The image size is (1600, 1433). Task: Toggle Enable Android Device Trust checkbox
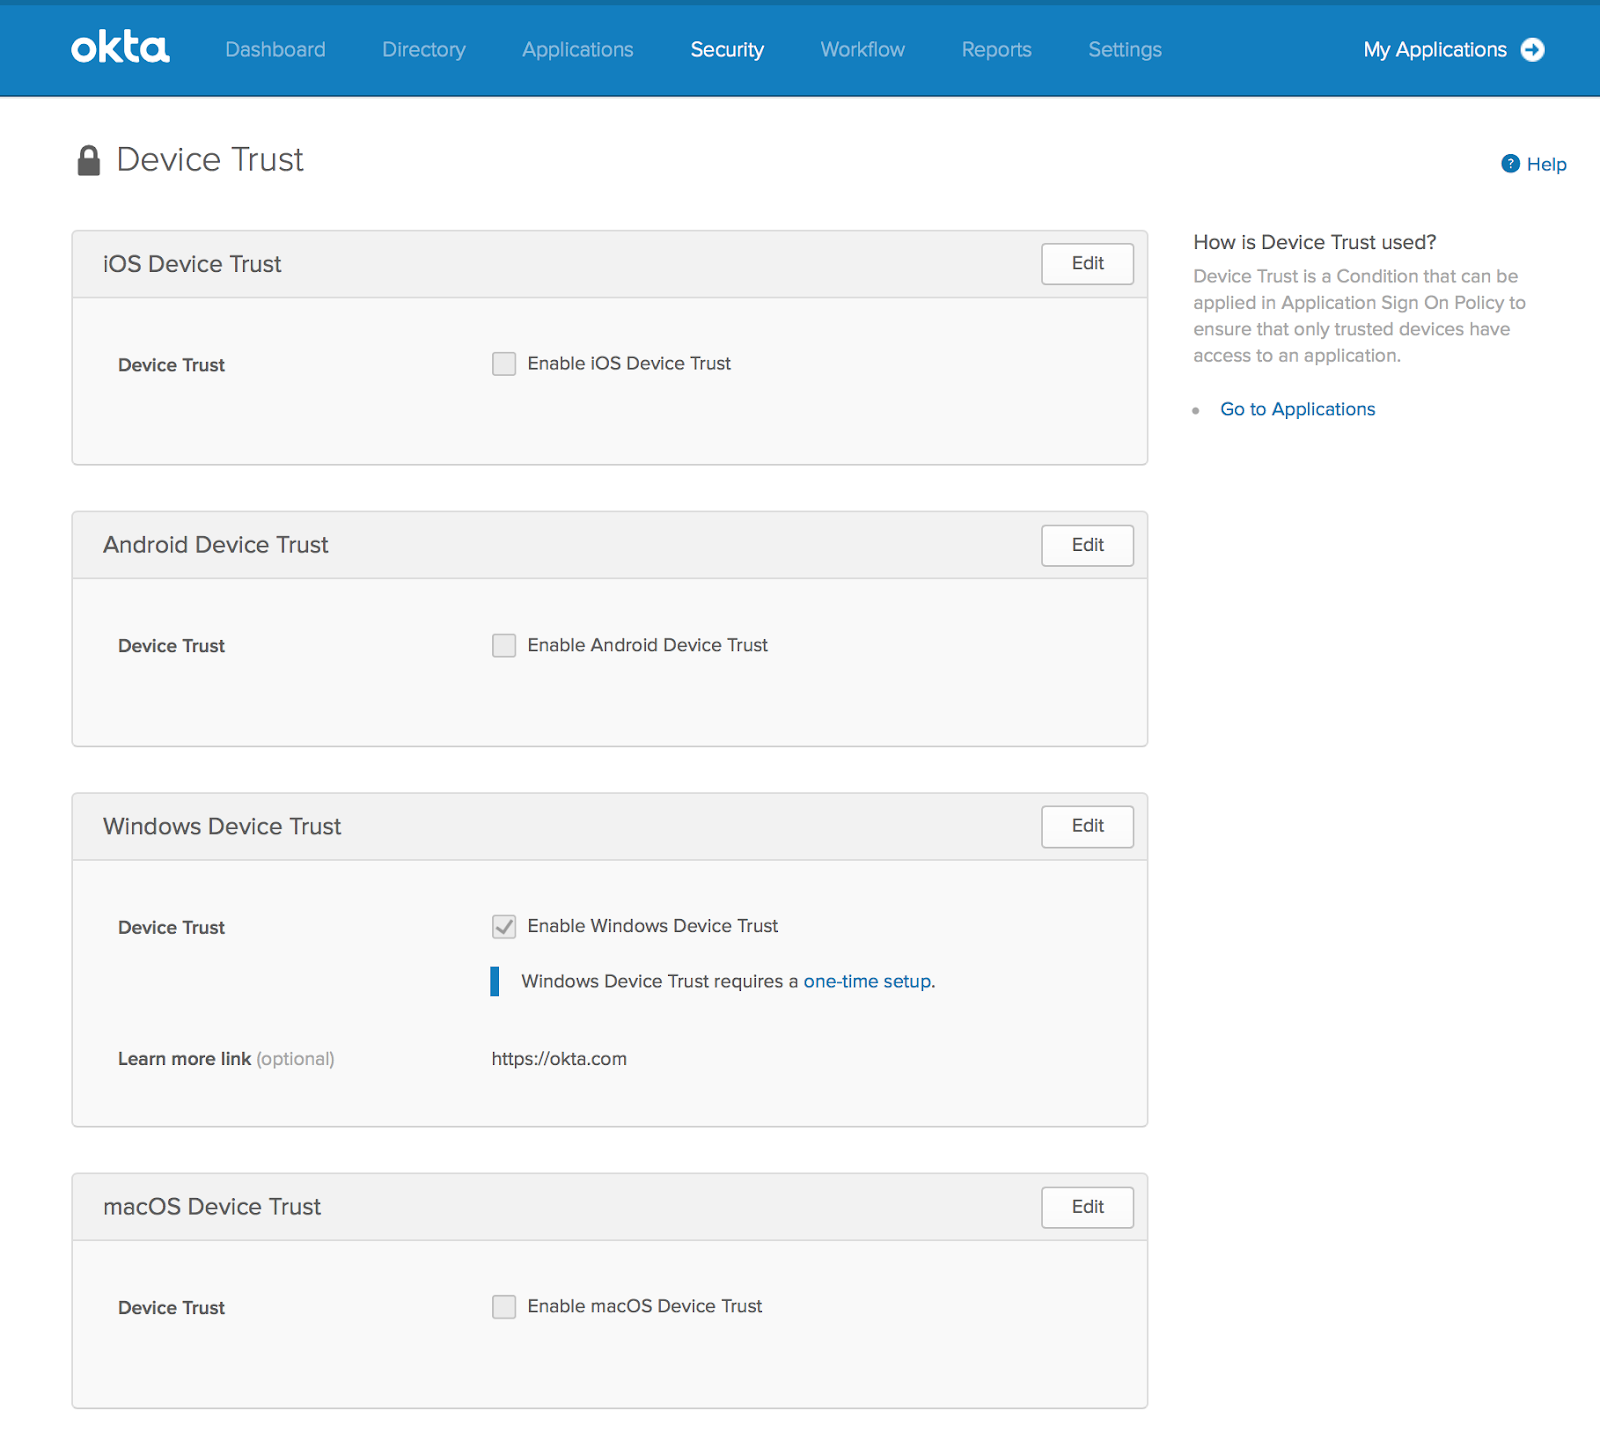[x=504, y=645]
